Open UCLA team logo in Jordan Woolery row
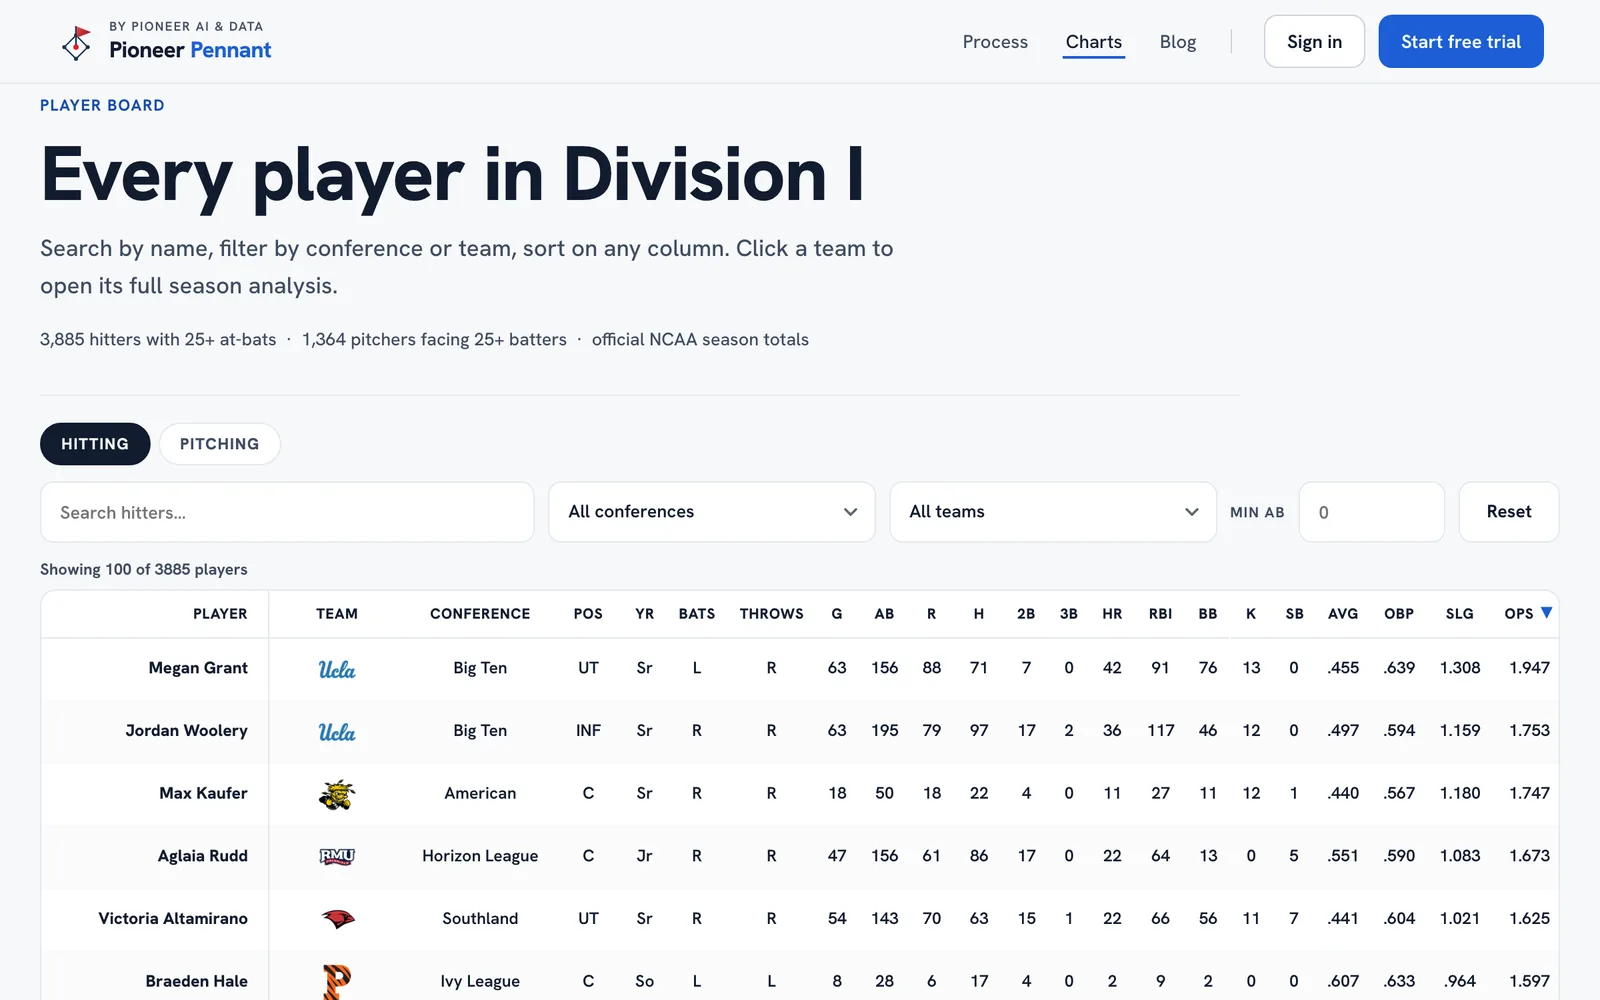The image size is (1600, 1000). click(337, 732)
